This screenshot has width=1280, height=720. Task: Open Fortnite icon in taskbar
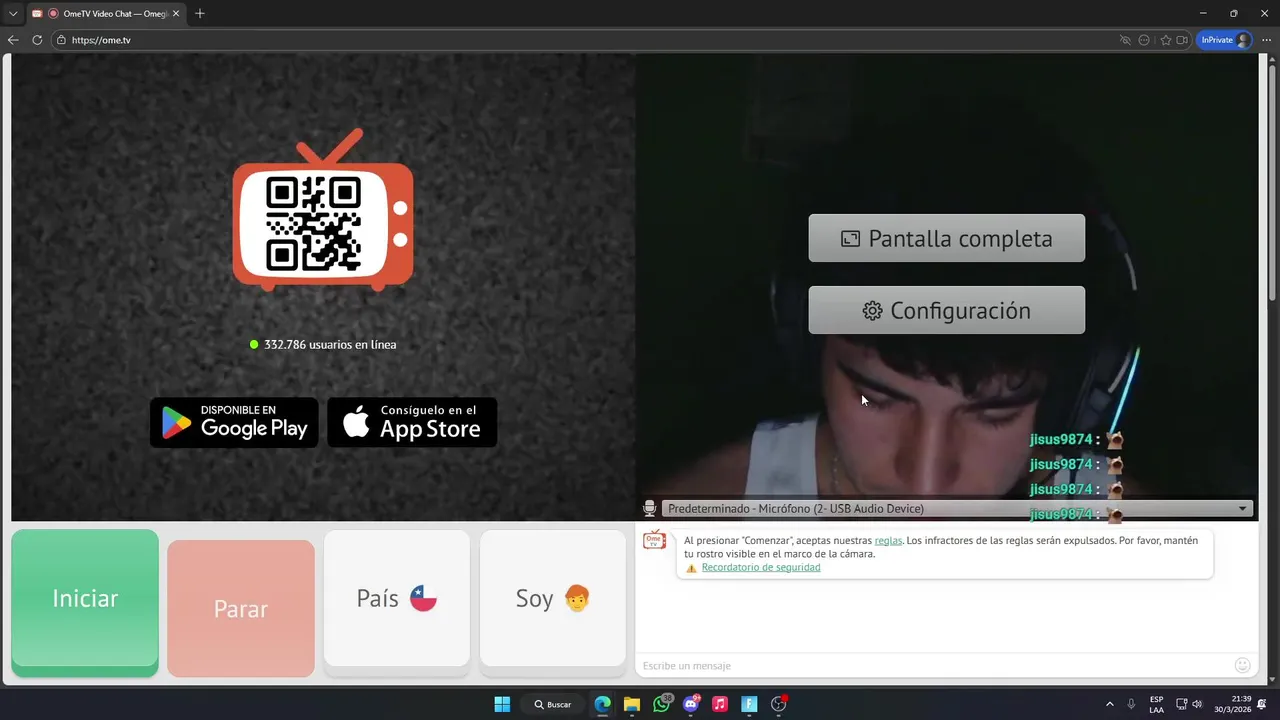pyautogui.click(x=749, y=704)
